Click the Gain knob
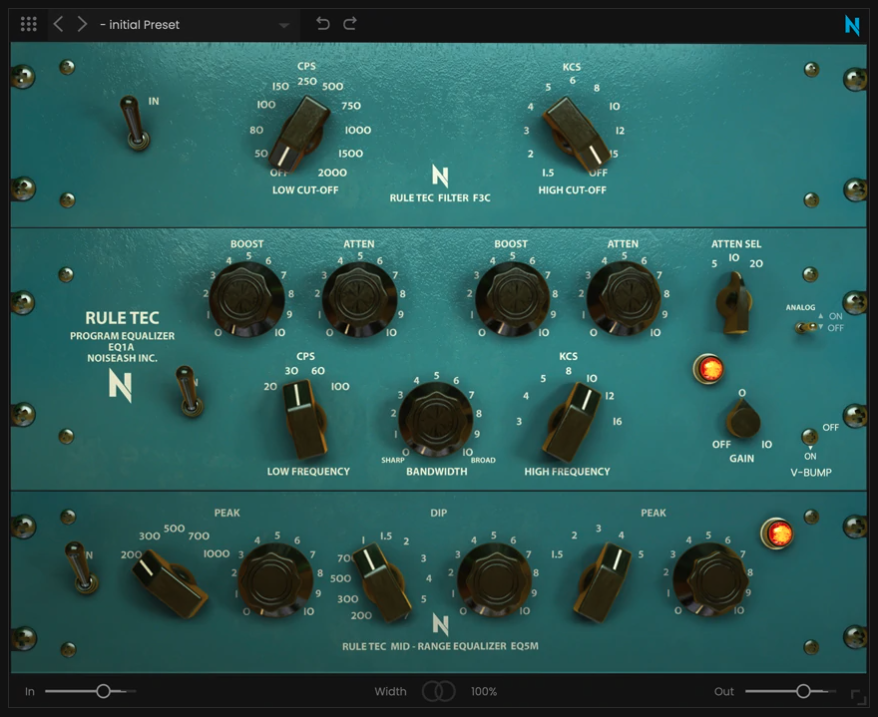The image size is (878, 717). pos(742,419)
